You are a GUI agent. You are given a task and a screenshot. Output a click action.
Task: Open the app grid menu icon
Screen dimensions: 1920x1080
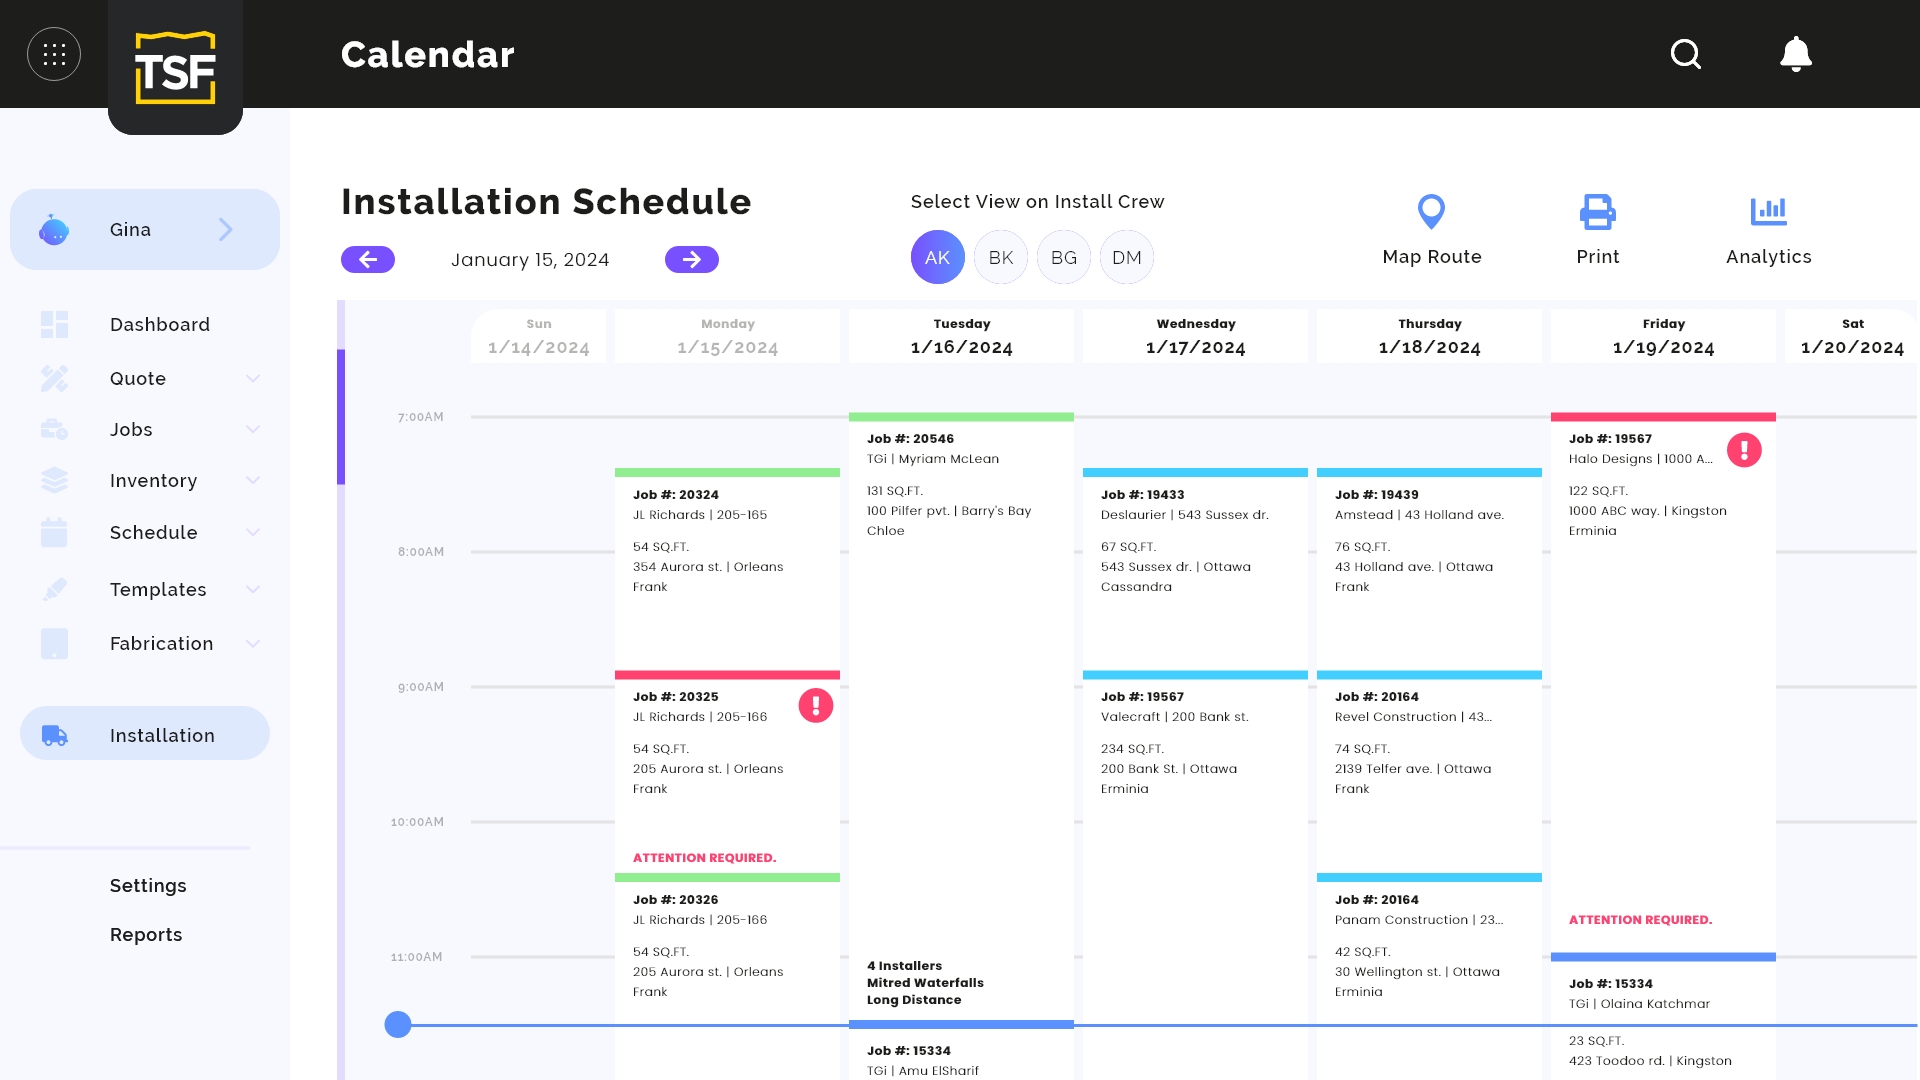pos(54,54)
